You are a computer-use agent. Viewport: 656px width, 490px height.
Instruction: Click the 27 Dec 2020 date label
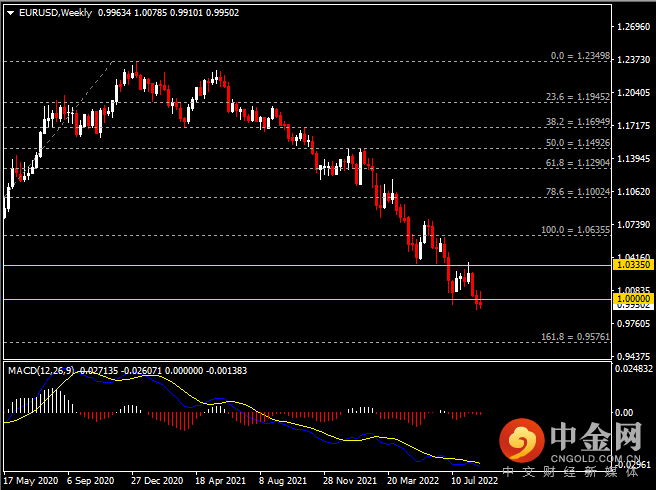point(157,481)
